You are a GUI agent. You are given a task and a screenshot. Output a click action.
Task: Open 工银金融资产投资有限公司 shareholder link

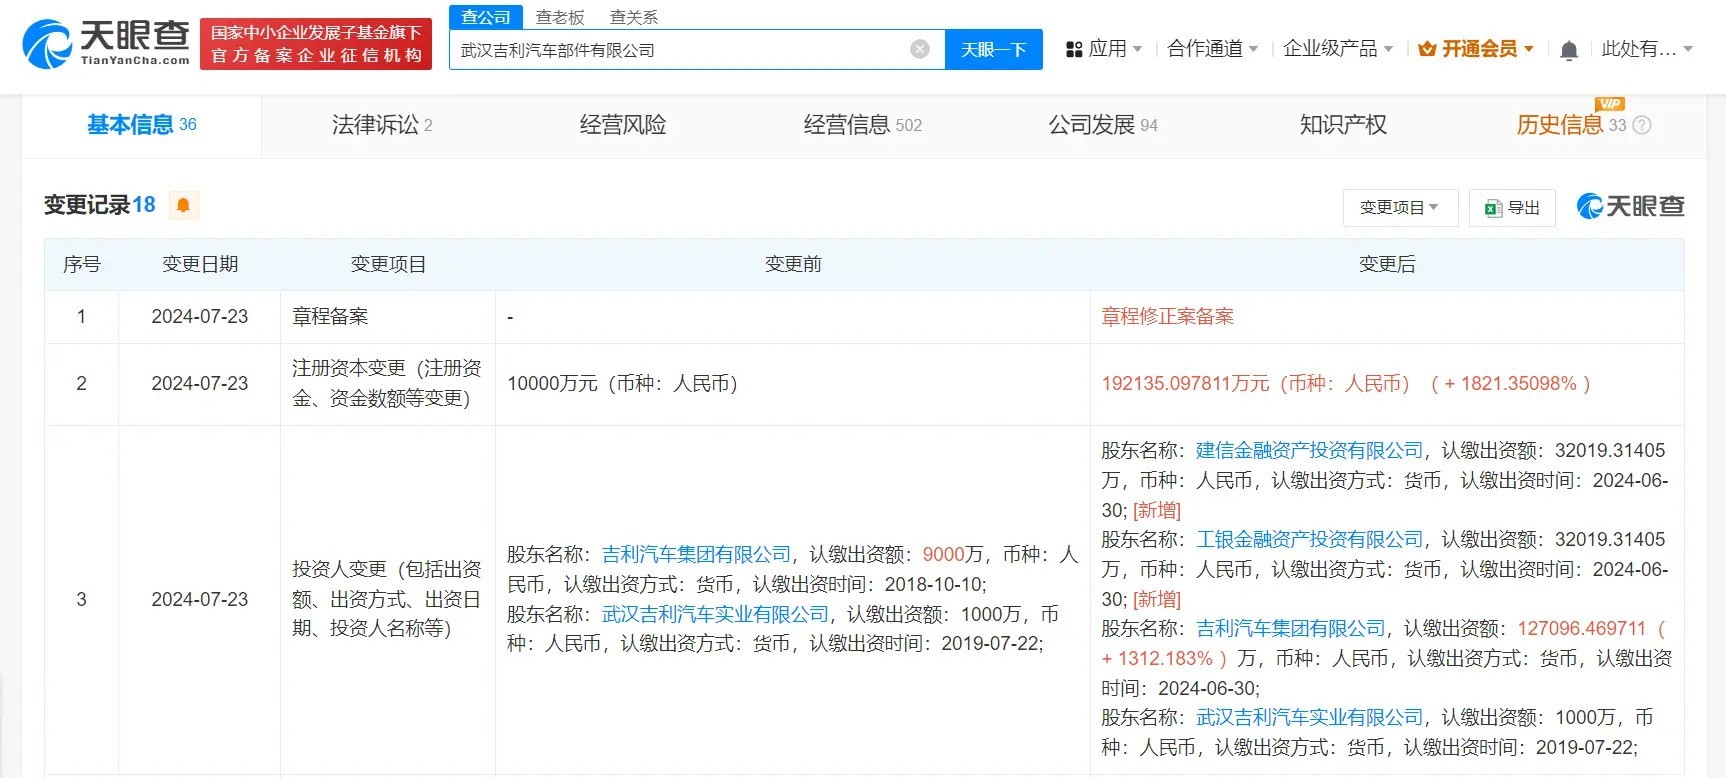[1309, 539]
